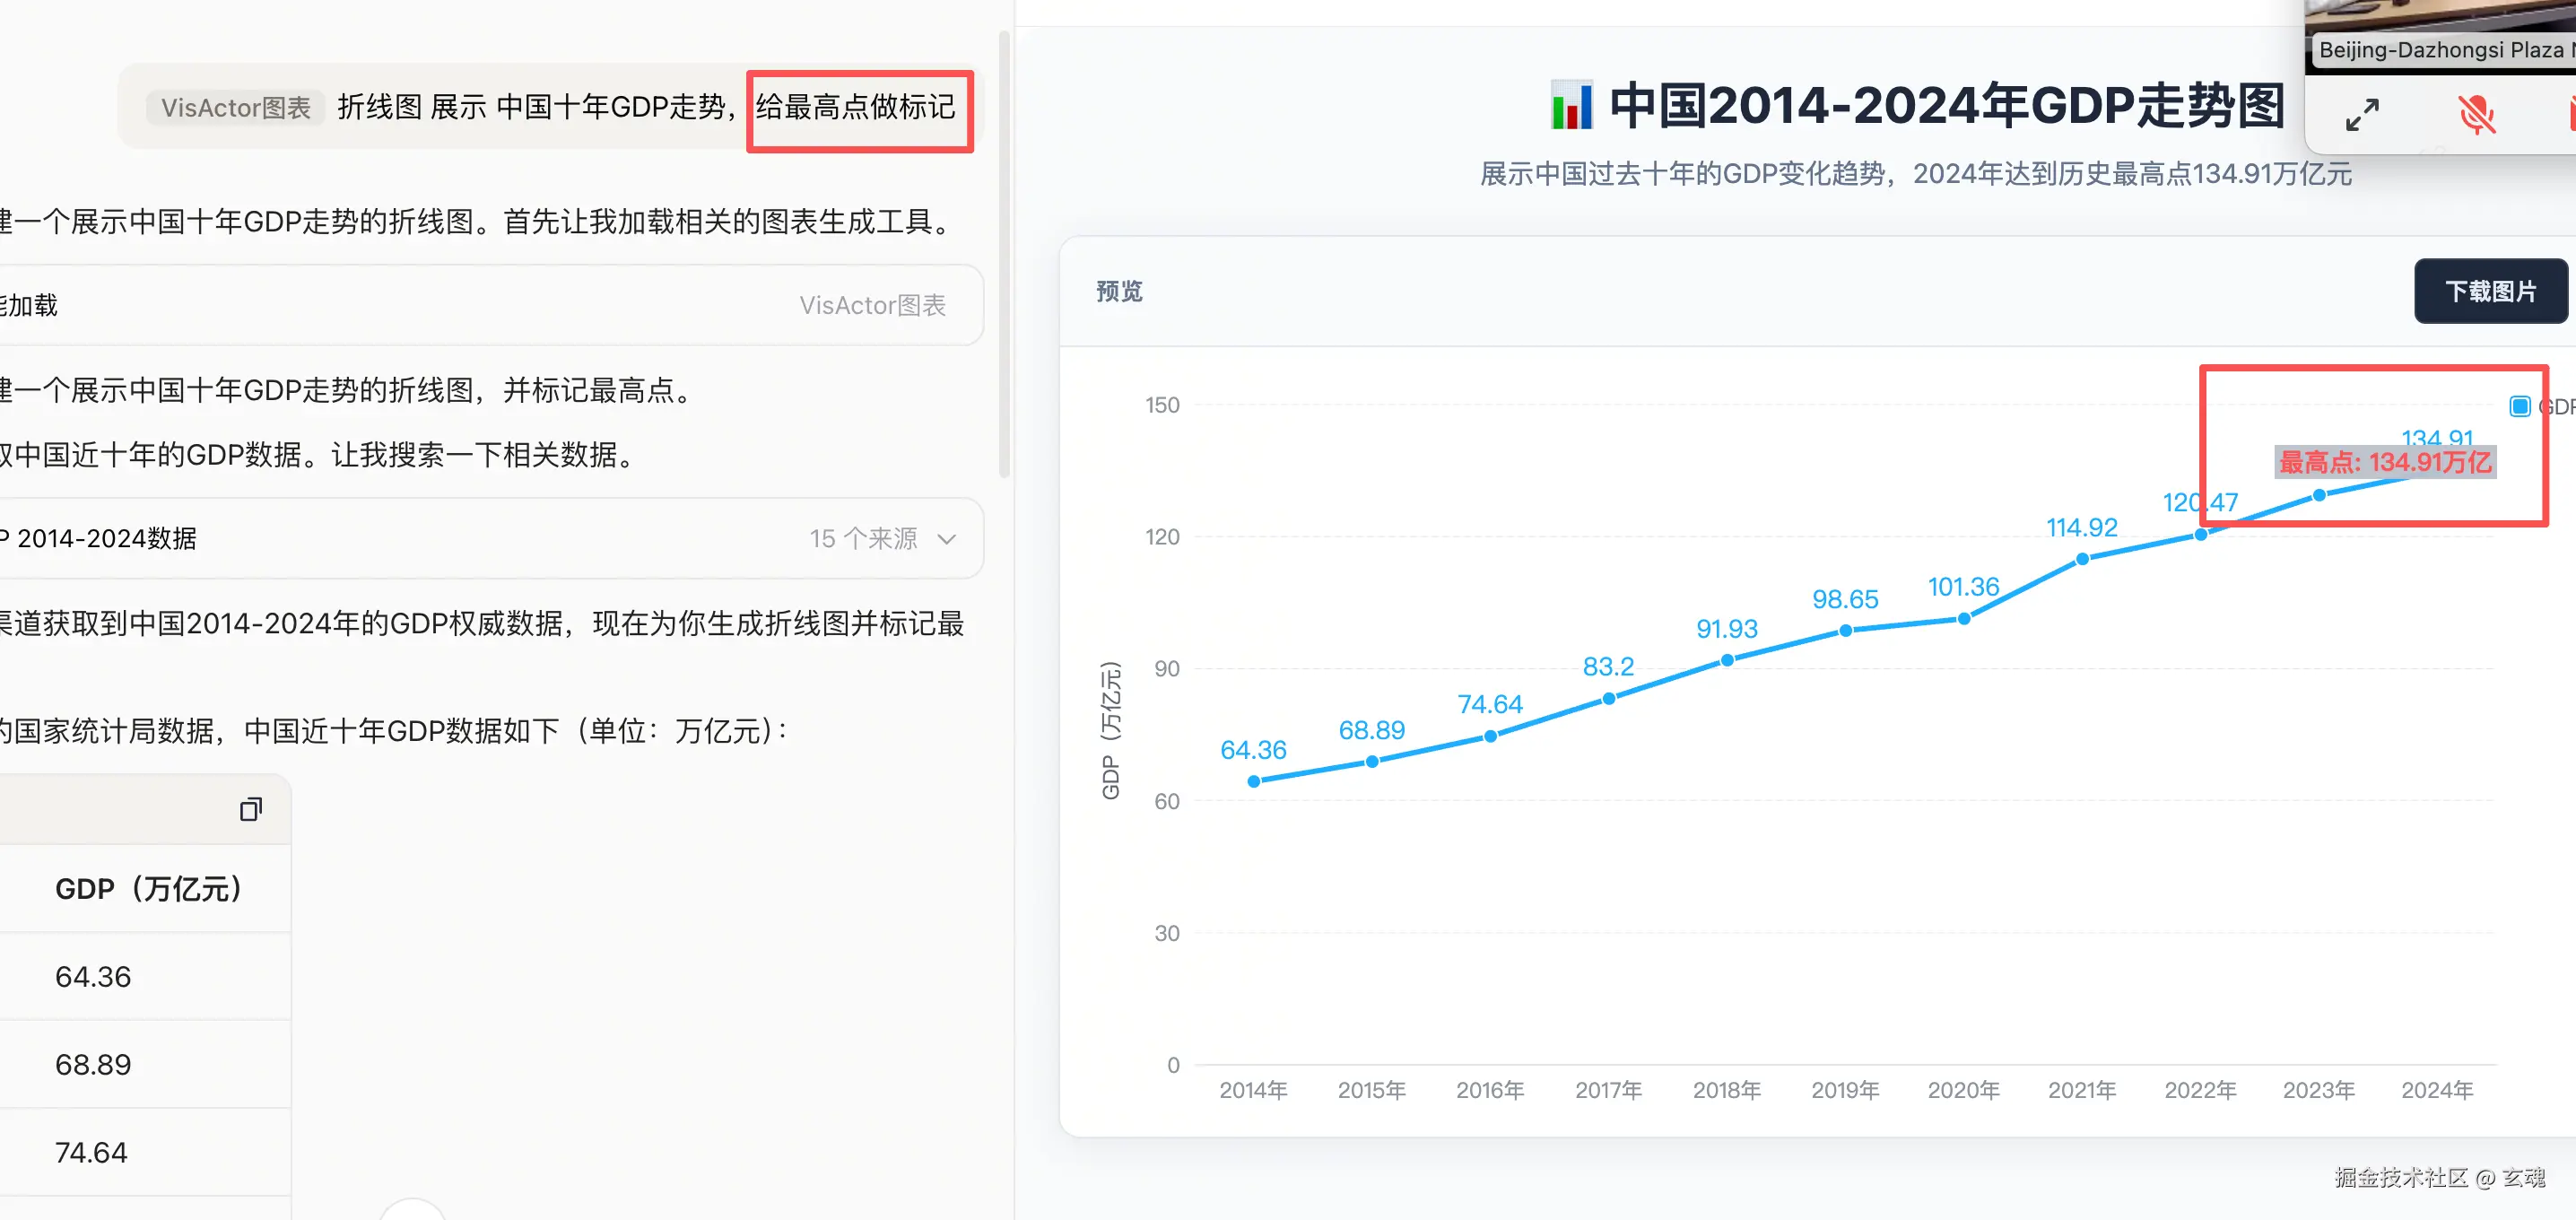Click the 最高点: 134.91万亿 annotation label
Screen dimensions: 2576x1220
click(2384, 463)
